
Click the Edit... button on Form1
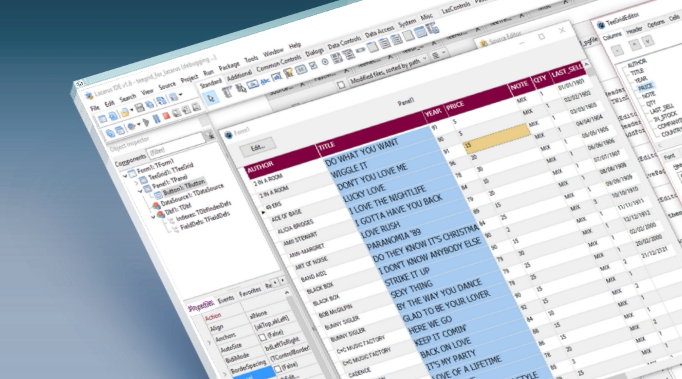coord(257,148)
